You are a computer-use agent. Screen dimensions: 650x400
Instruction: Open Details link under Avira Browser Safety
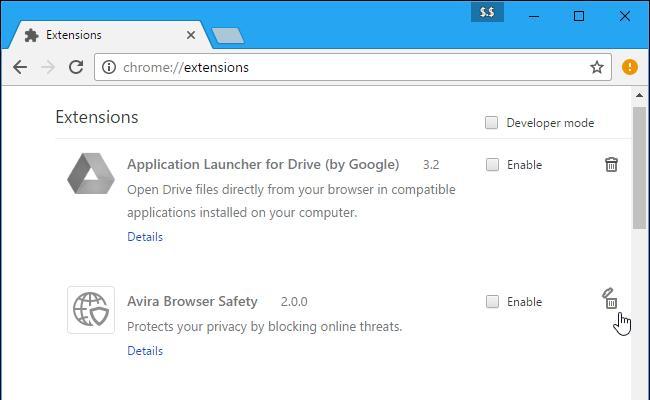145,351
